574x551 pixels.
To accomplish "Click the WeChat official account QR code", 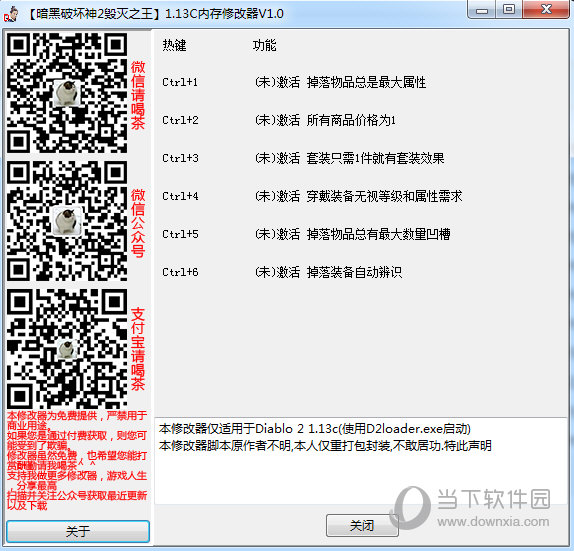I will tap(67, 221).
